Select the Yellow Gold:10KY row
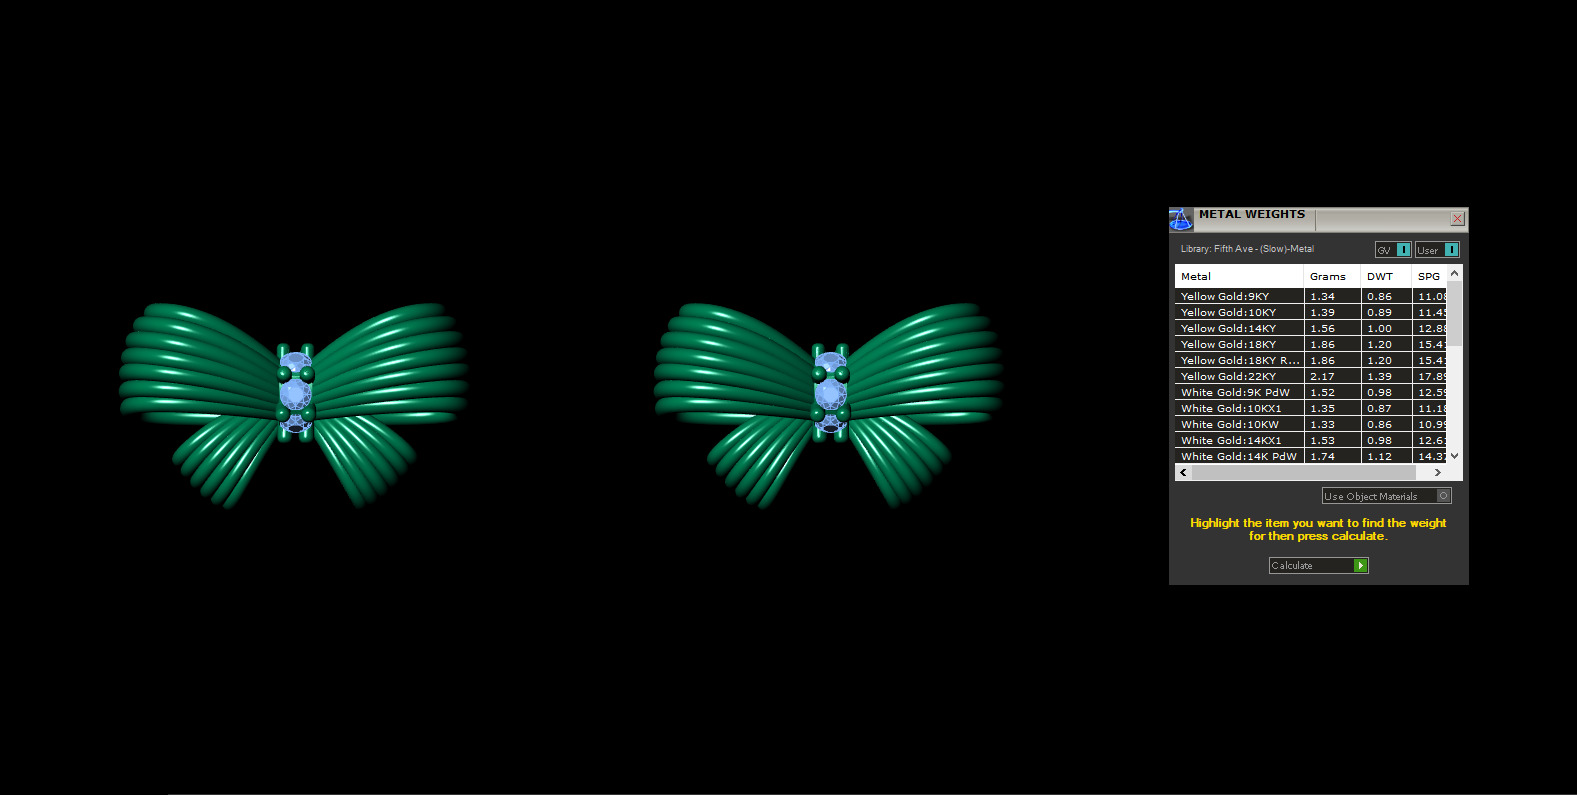 [x=1311, y=312]
